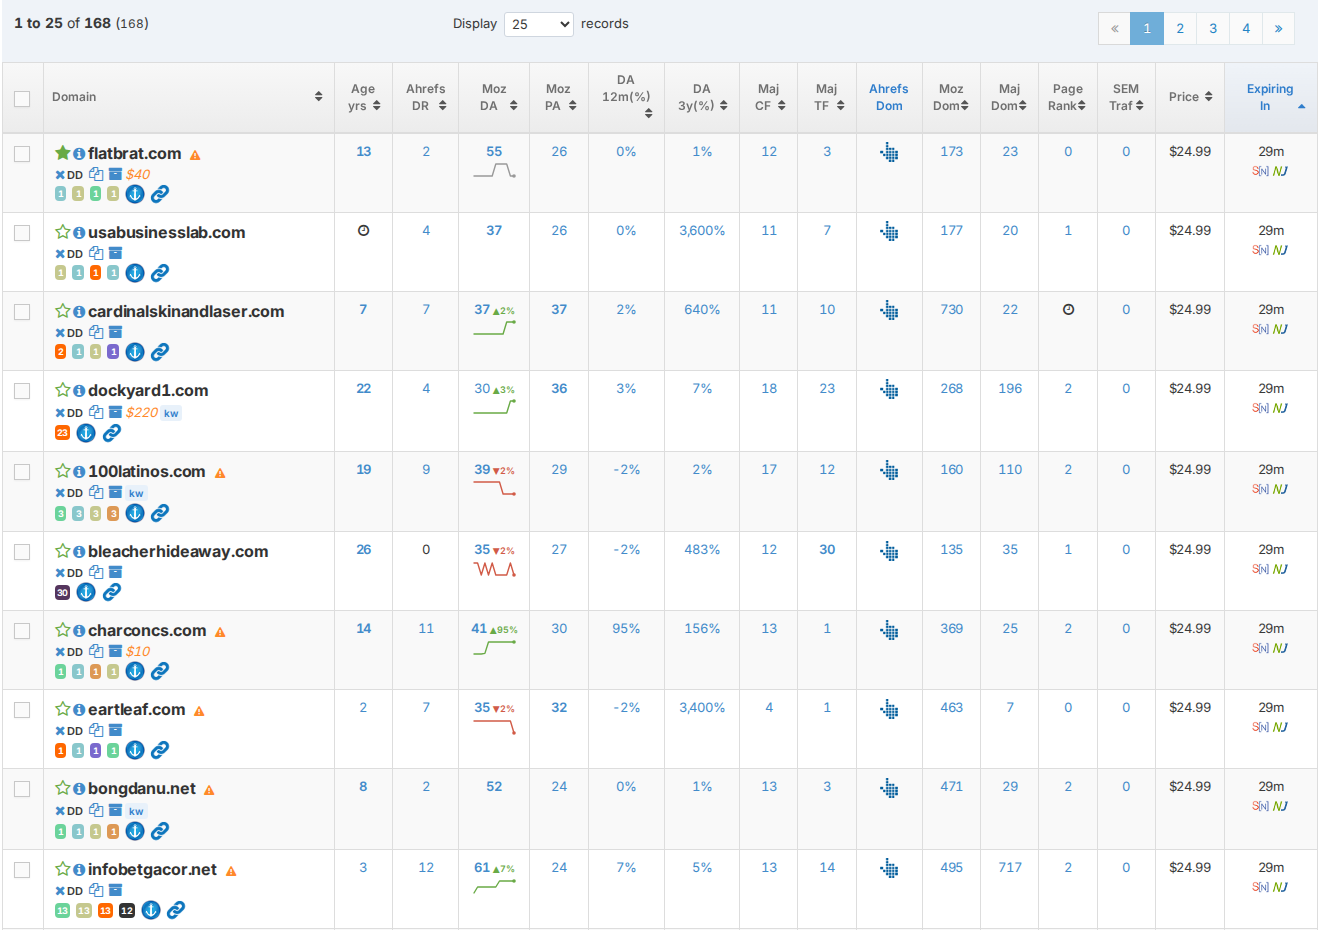1320x930 pixels.
Task: Click the Ahrefs Dom column header
Action: 889,97
